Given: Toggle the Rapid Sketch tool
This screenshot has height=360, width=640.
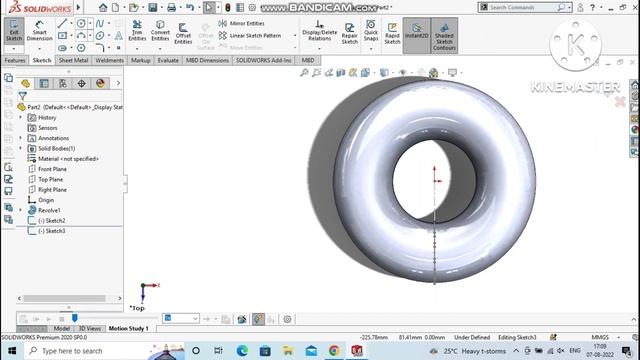Looking at the screenshot, I should click(x=392, y=33).
